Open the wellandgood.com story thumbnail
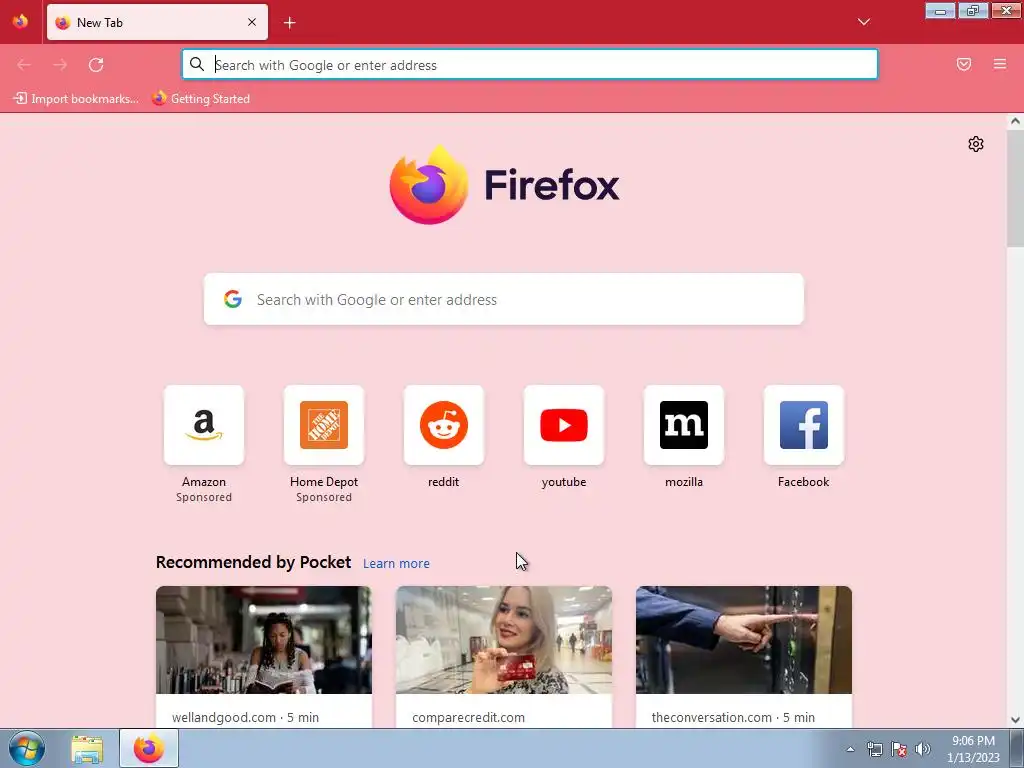The width and height of the screenshot is (1024, 768). [x=264, y=640]
